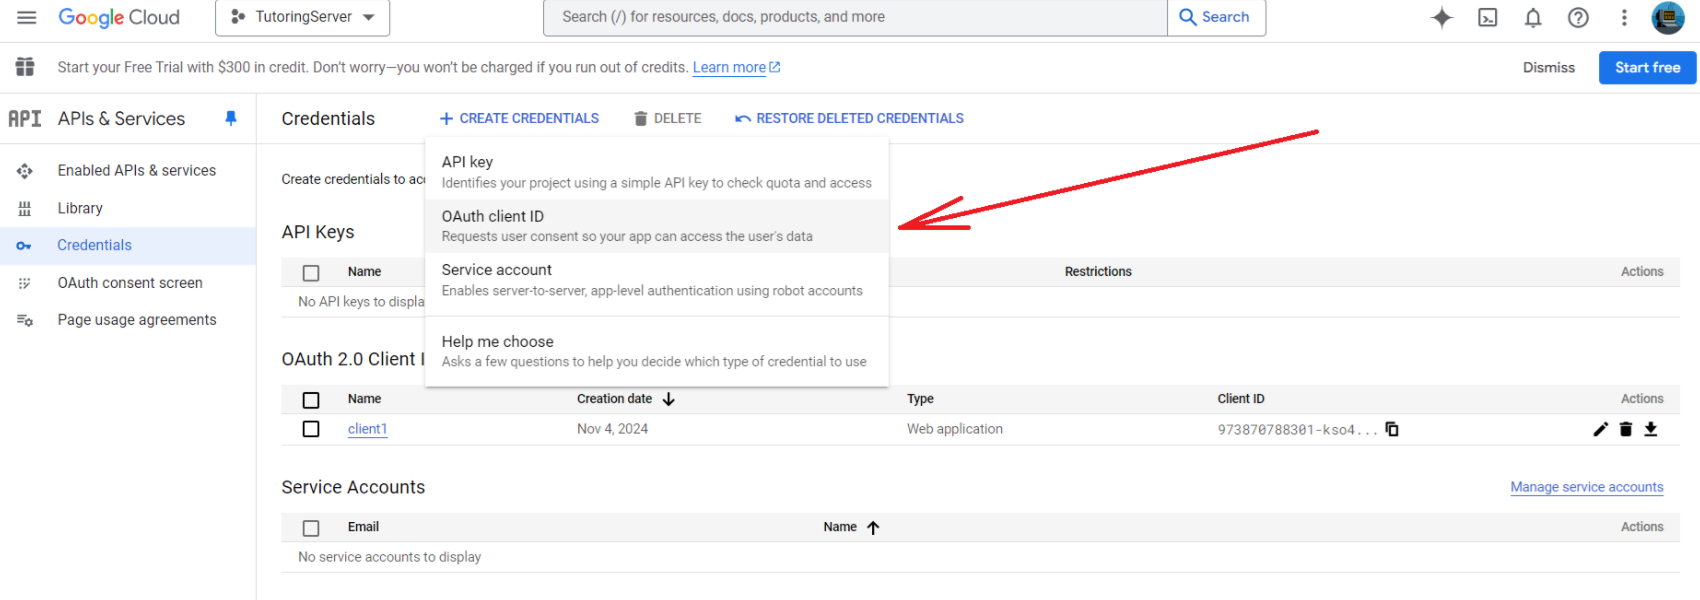Image resolution: width=1700 pixels, height=600 pixels.
Task: Activate Cloud Shell terminal icon
Action: pos(1487,17)
